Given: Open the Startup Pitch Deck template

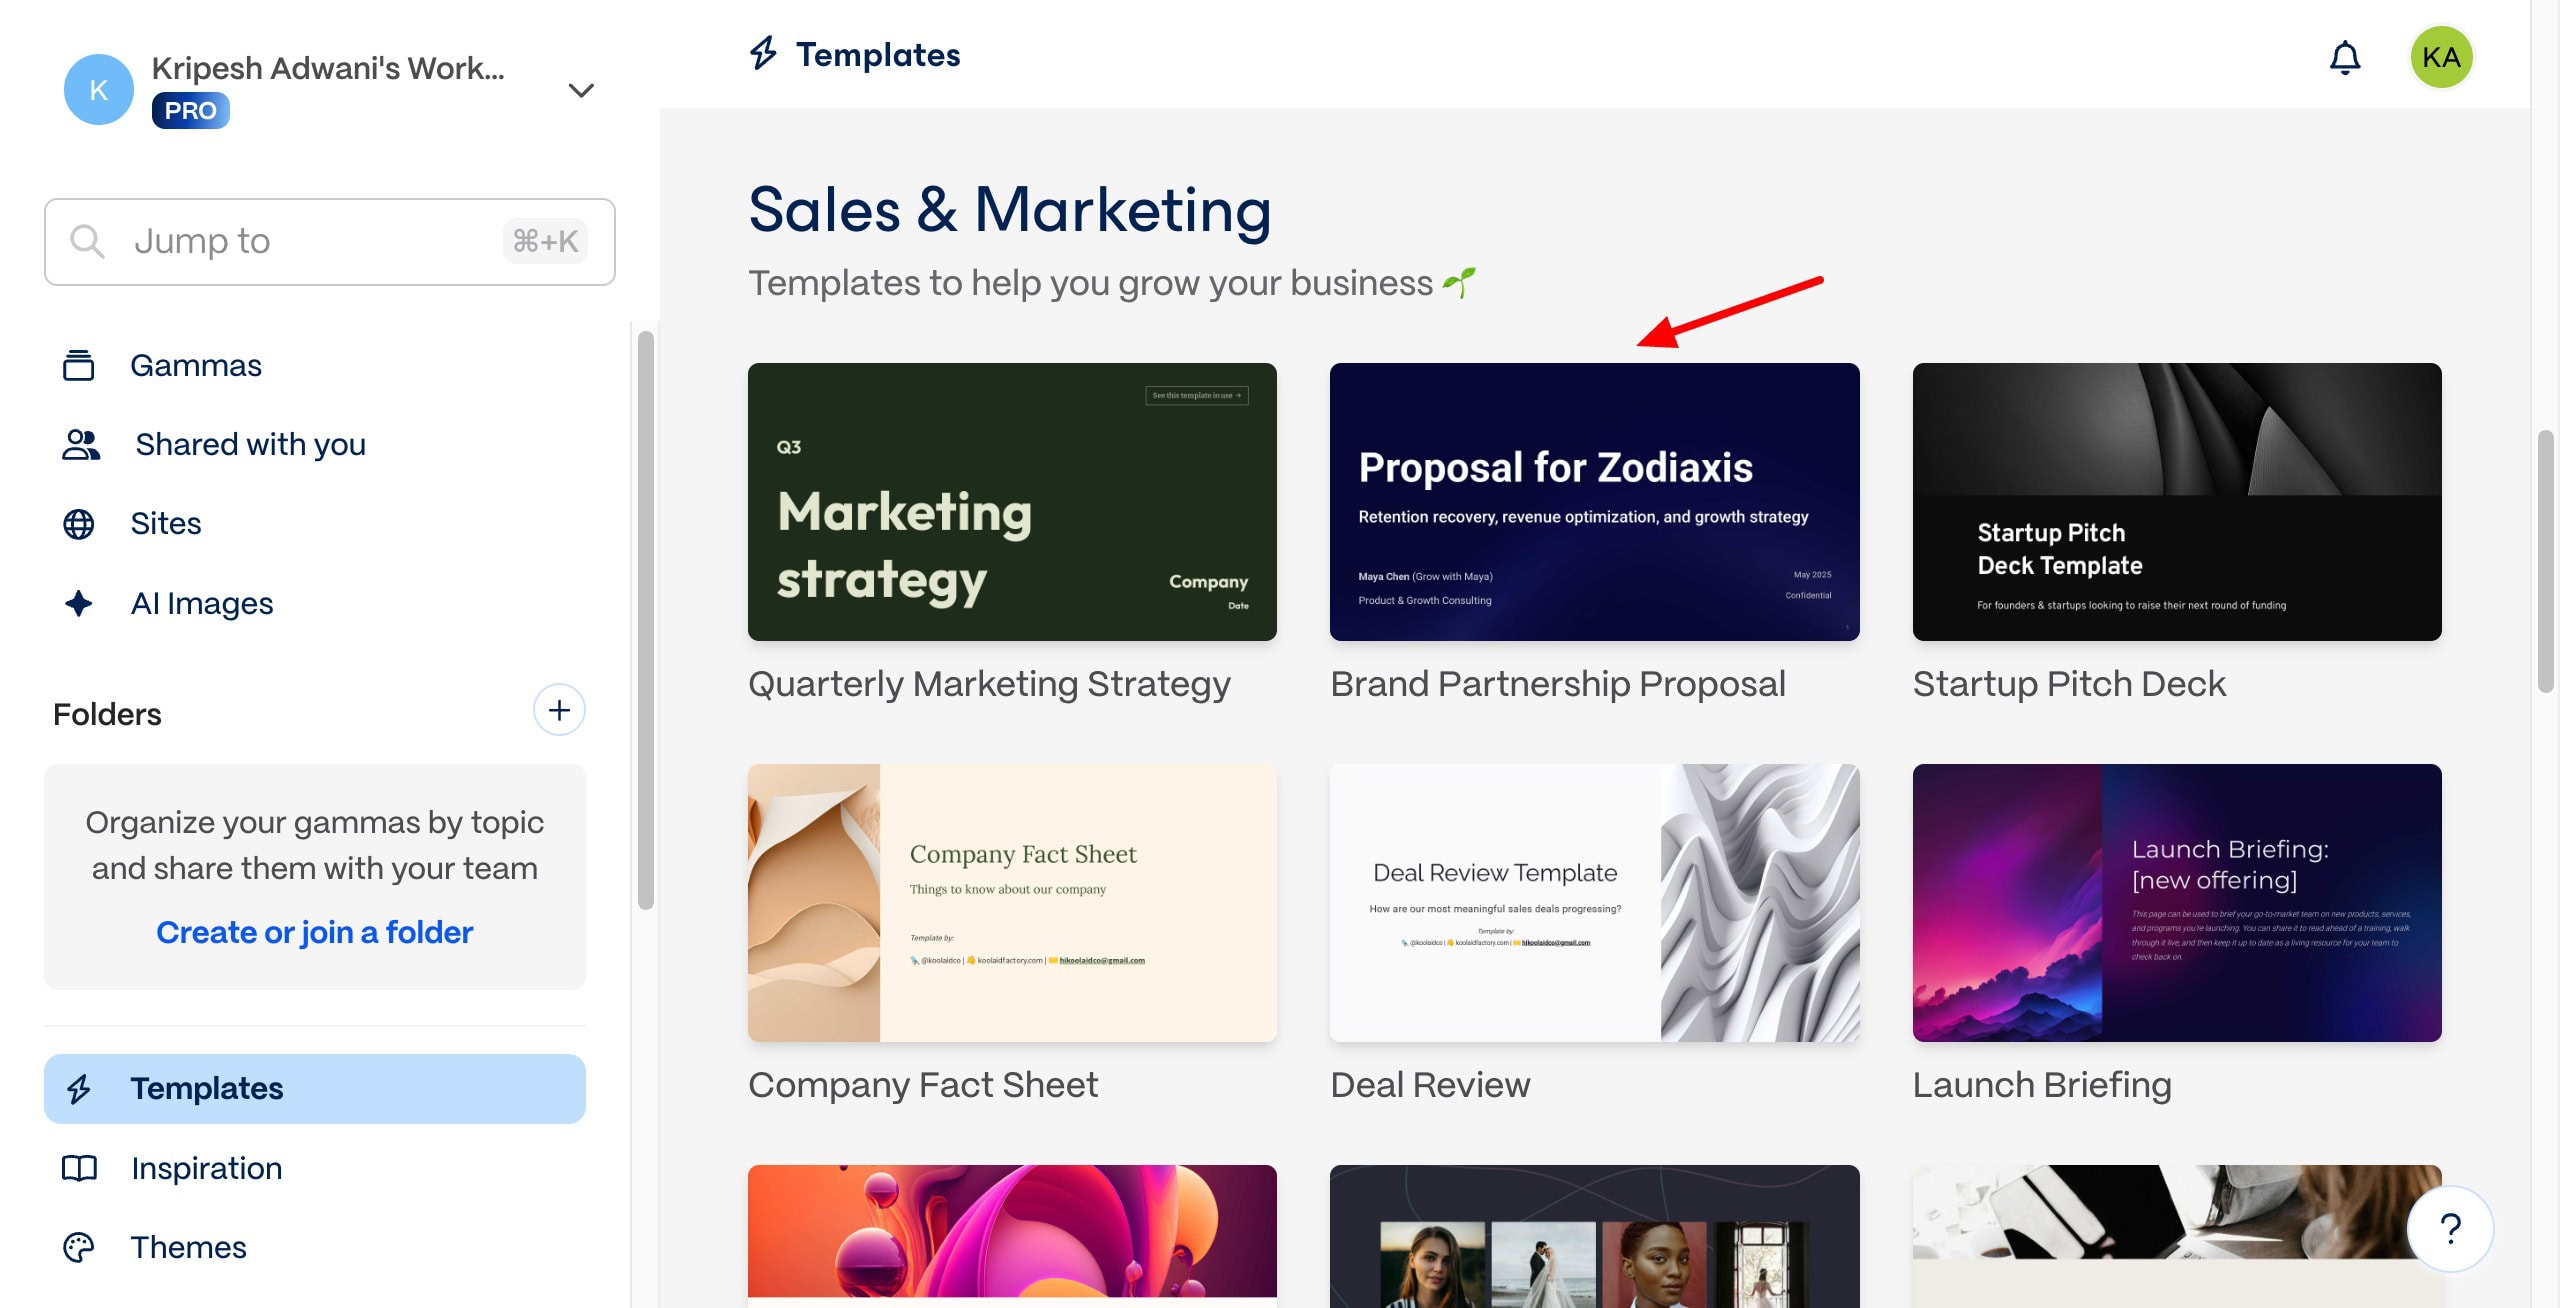Looking at the screenshot, I should coord(2176,502).
